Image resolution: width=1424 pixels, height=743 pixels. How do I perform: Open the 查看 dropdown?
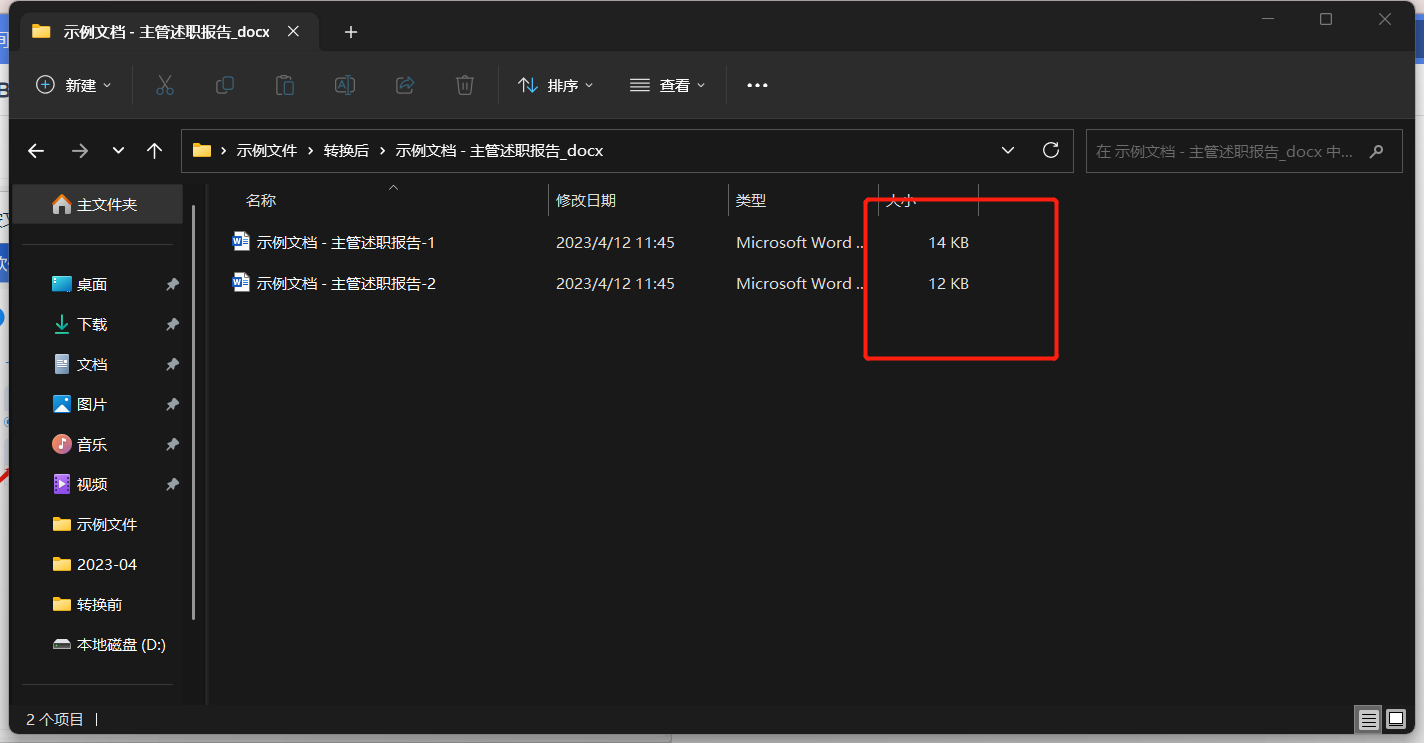(667, 85)
